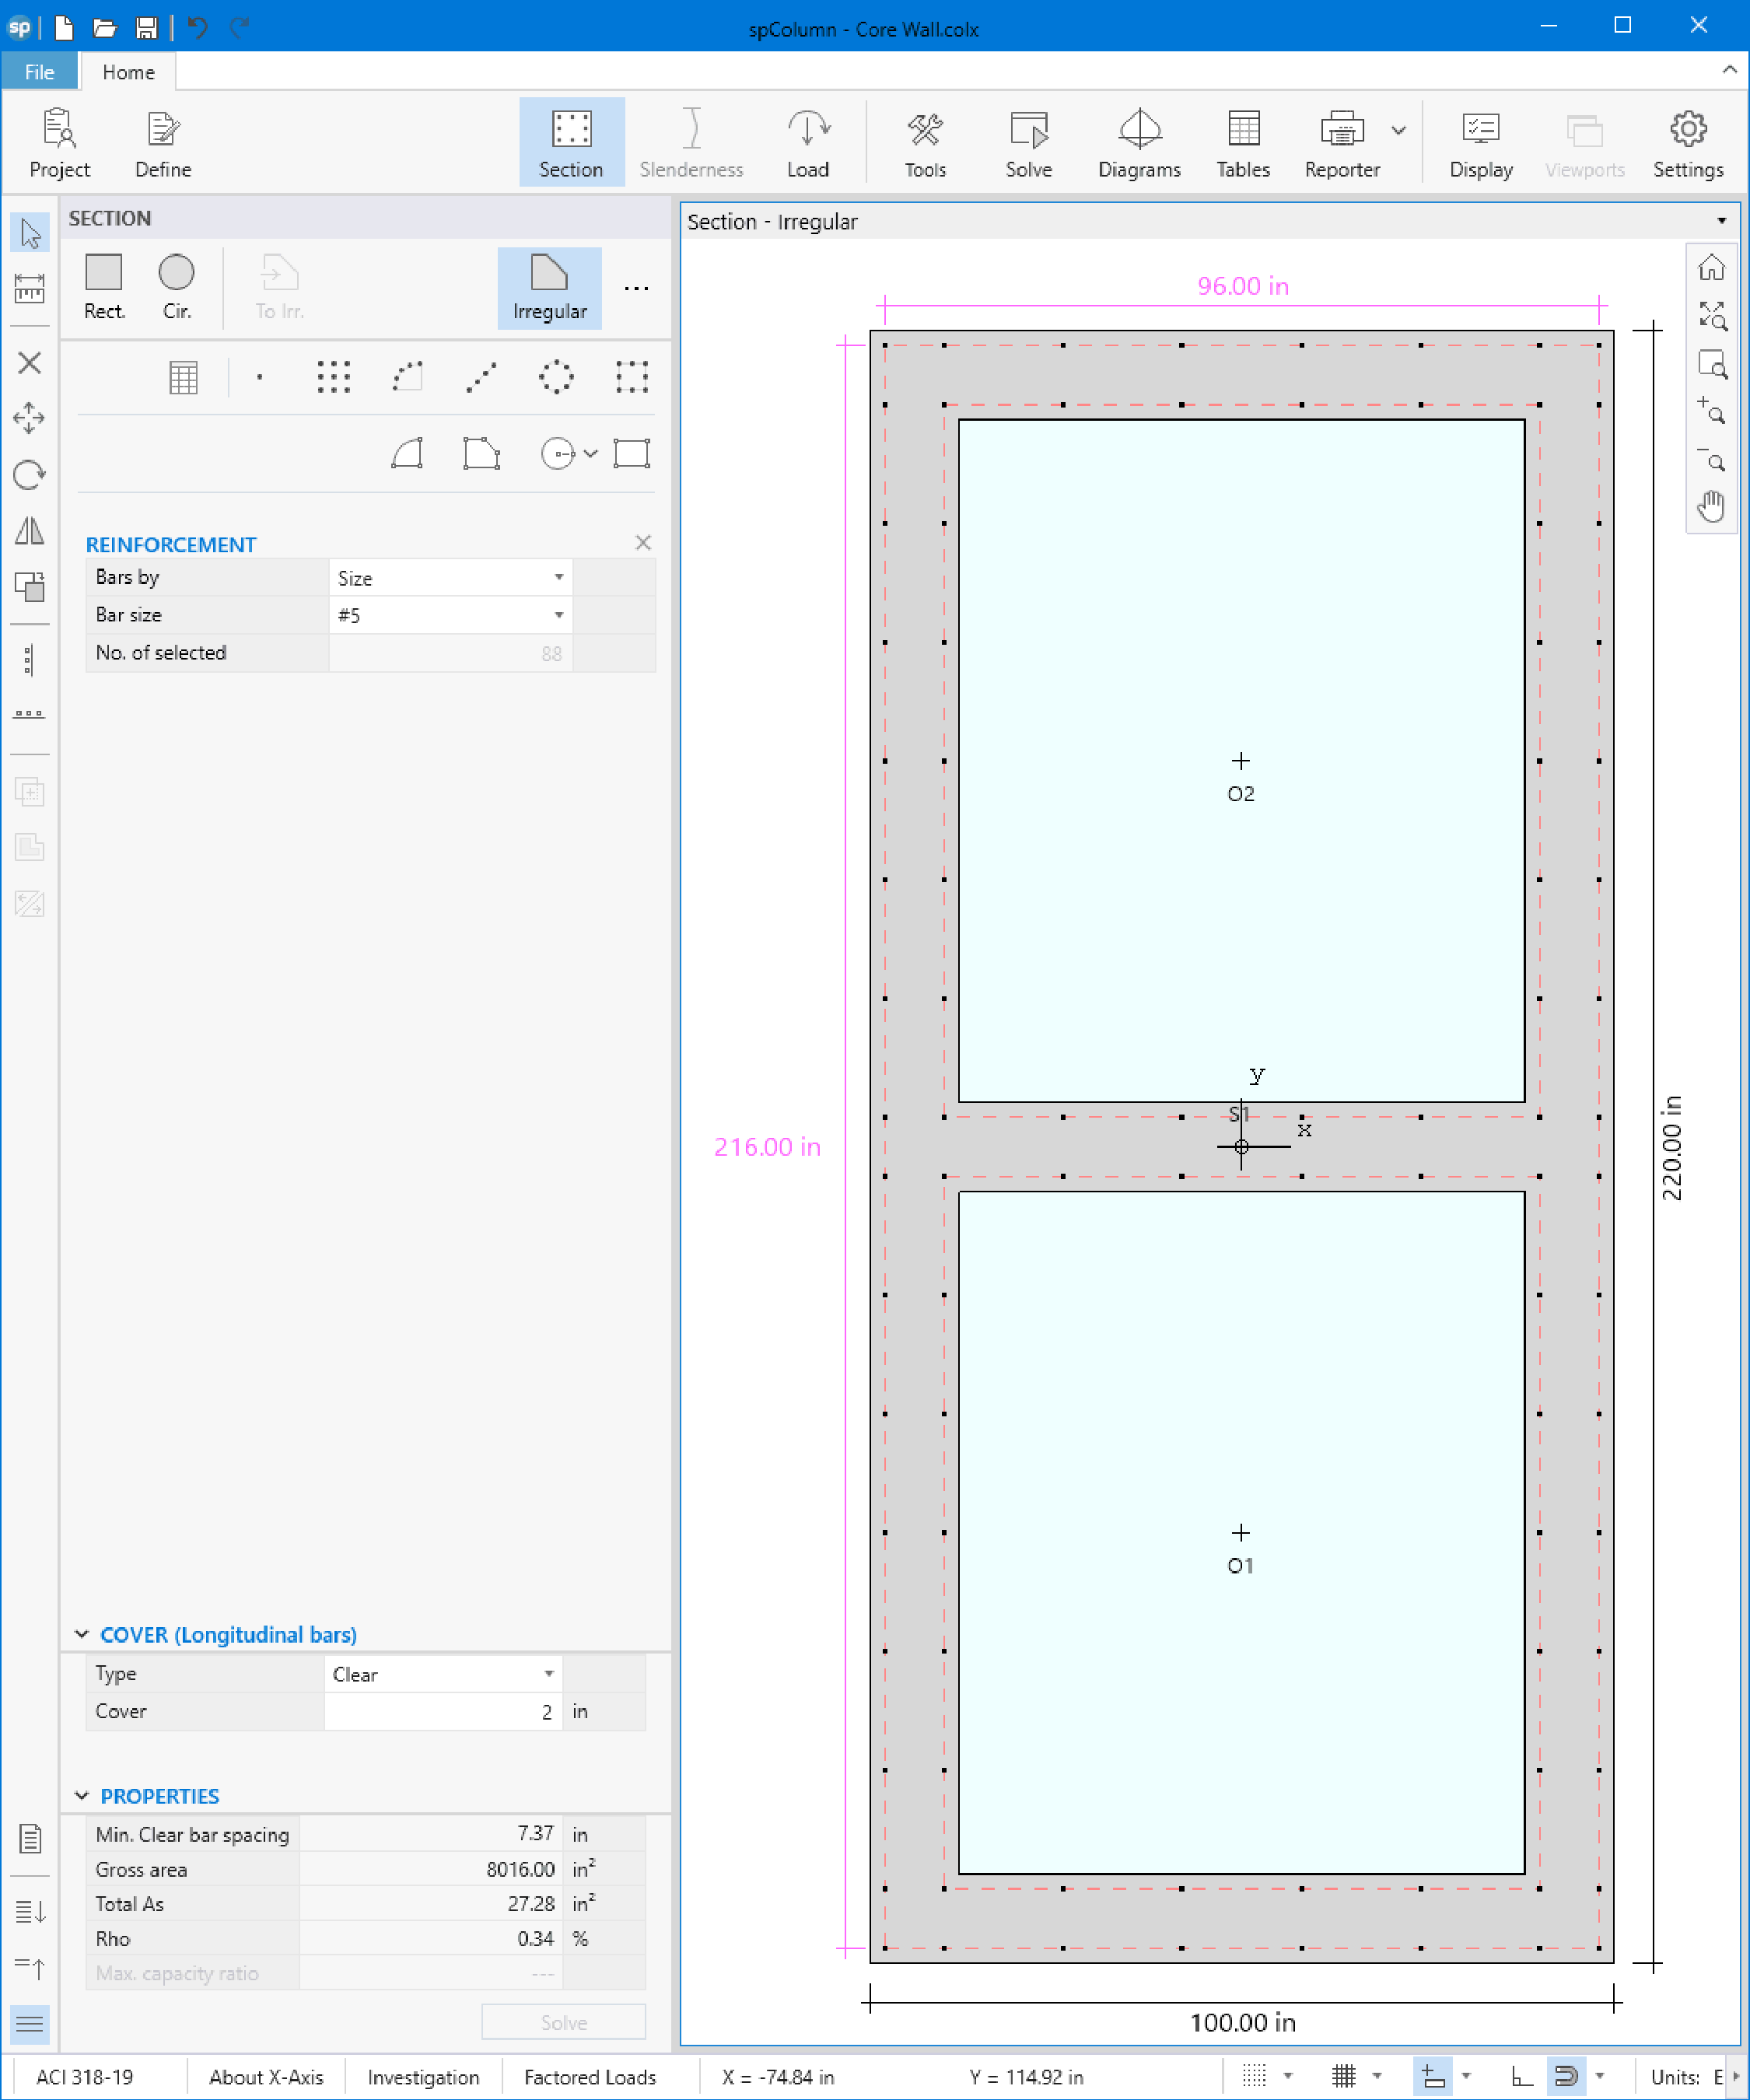Open the Tables view
The height and width of the screenshot is (2100, 1750).
[1243, 142]
